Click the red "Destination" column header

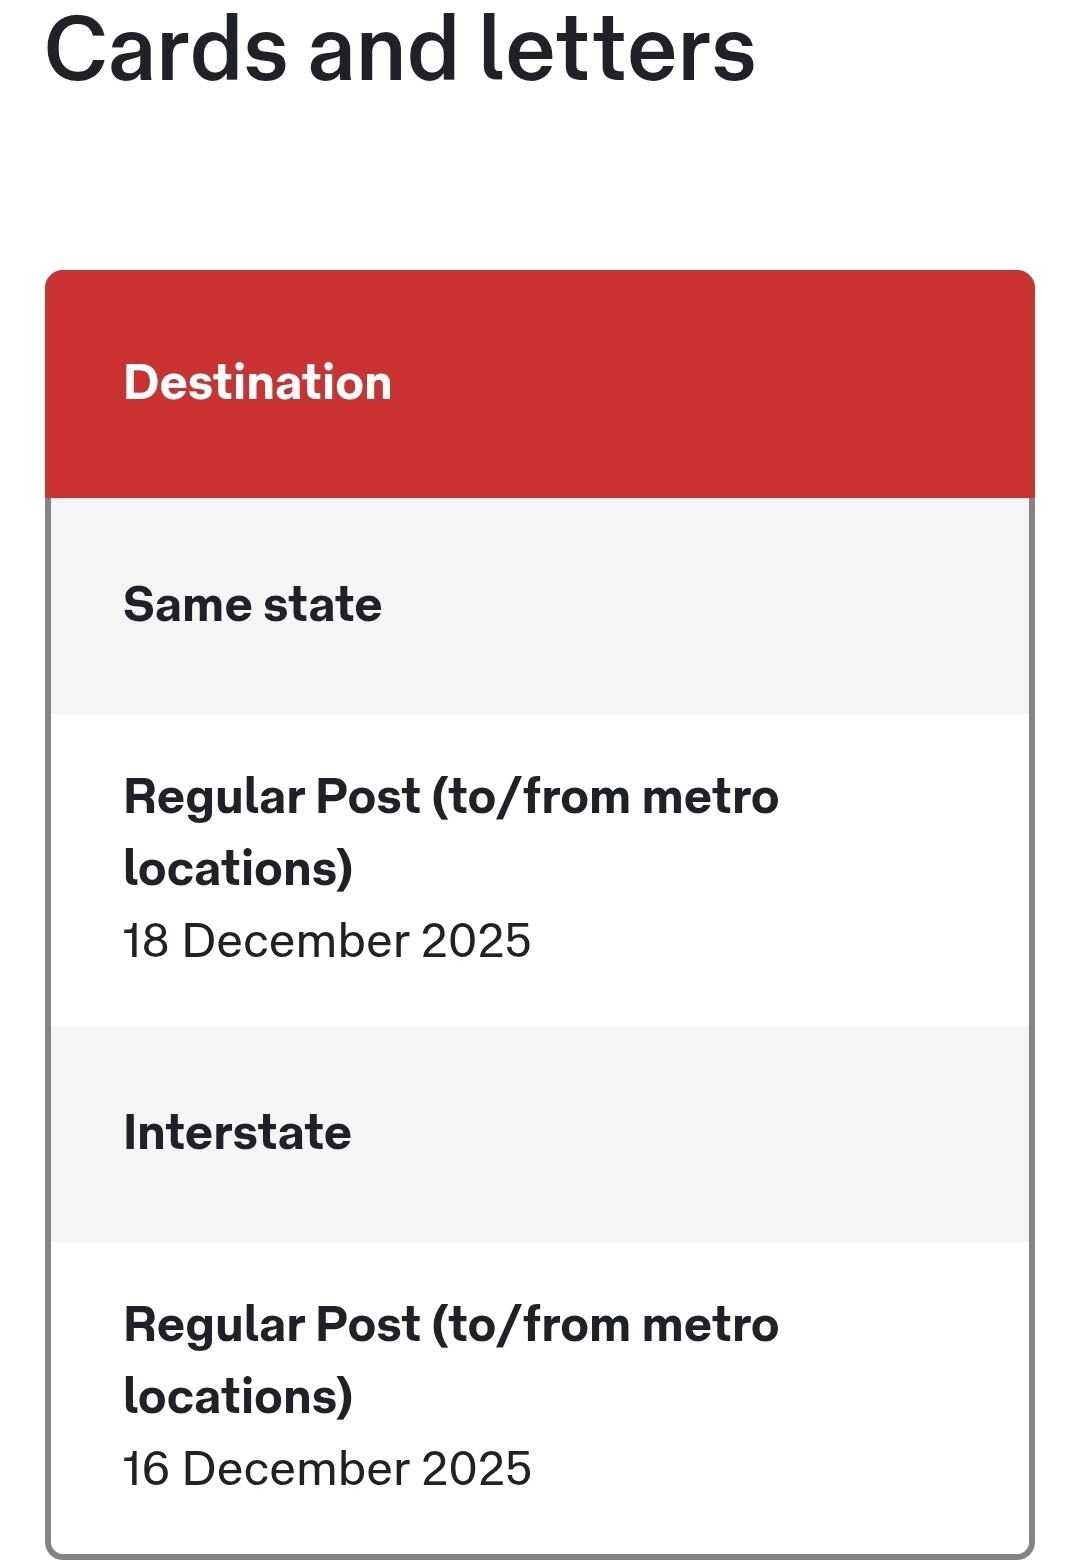pos(258,383)
